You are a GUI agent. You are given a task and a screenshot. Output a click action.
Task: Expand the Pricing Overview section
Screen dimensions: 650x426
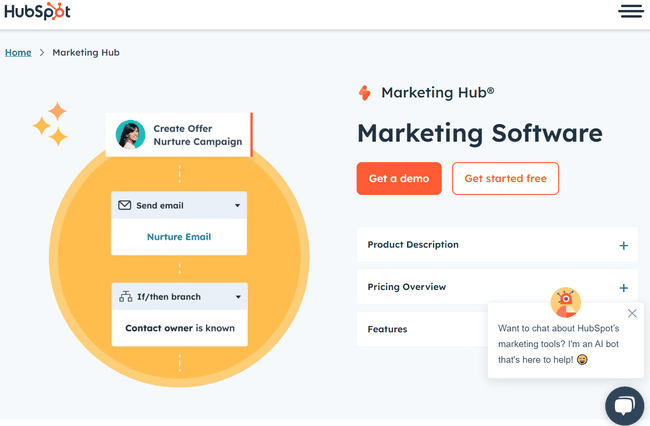pyautogui.click(x=497, y=287)
